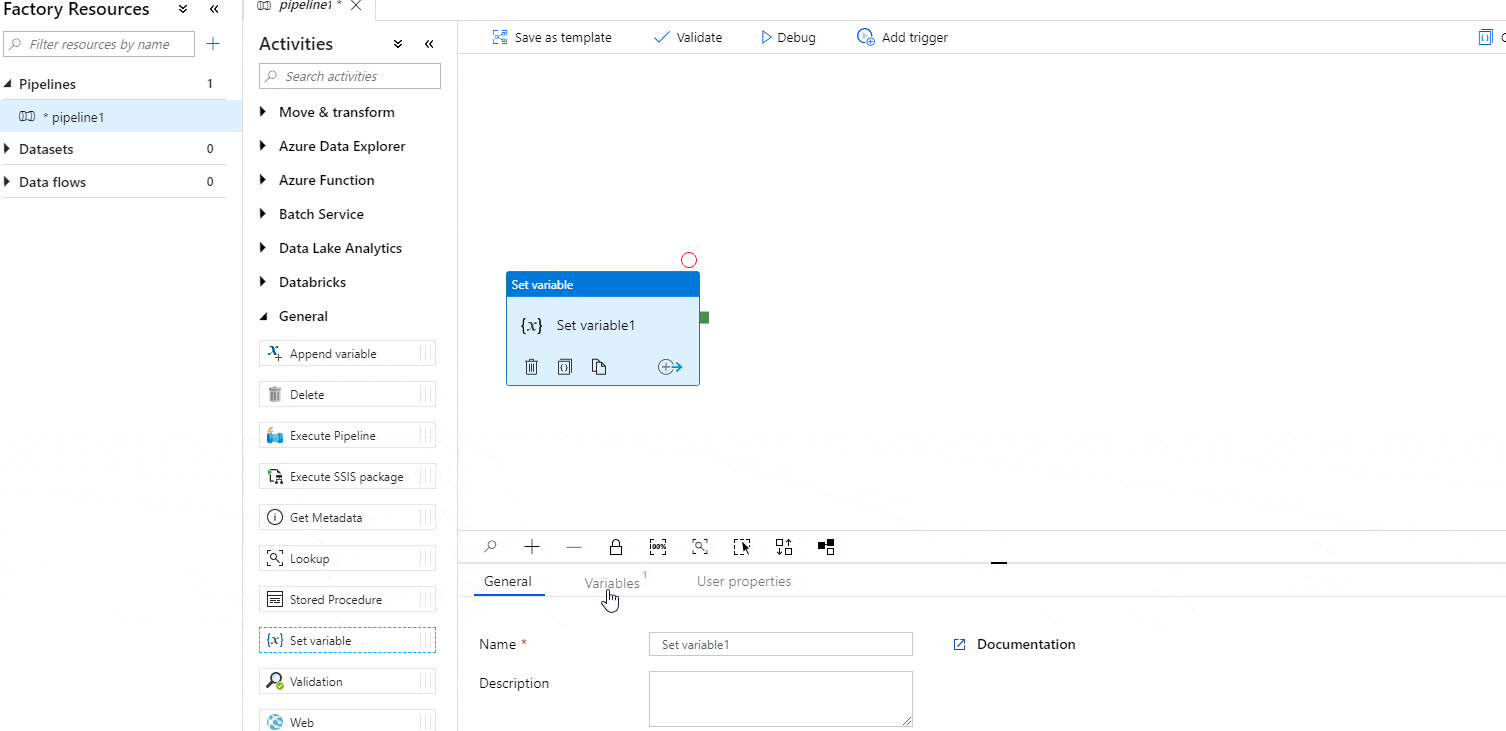Select the Lookup activity label
The image size is (1506, 731).
(310, 559)
